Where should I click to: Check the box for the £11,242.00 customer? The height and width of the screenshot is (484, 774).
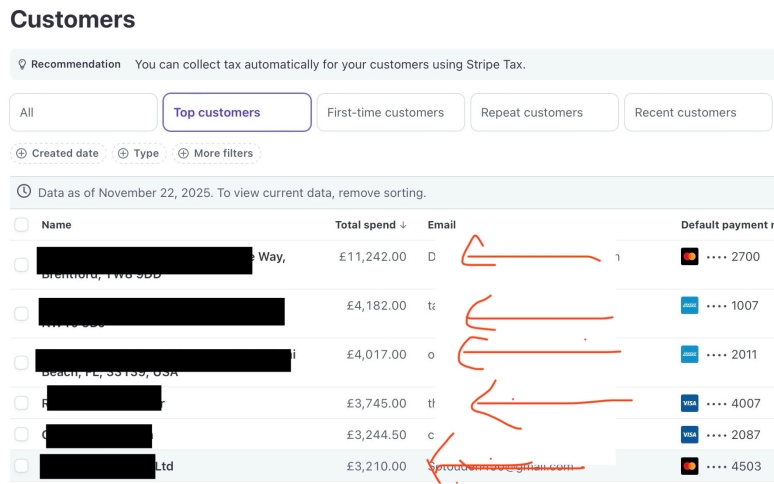click(22, 265)
